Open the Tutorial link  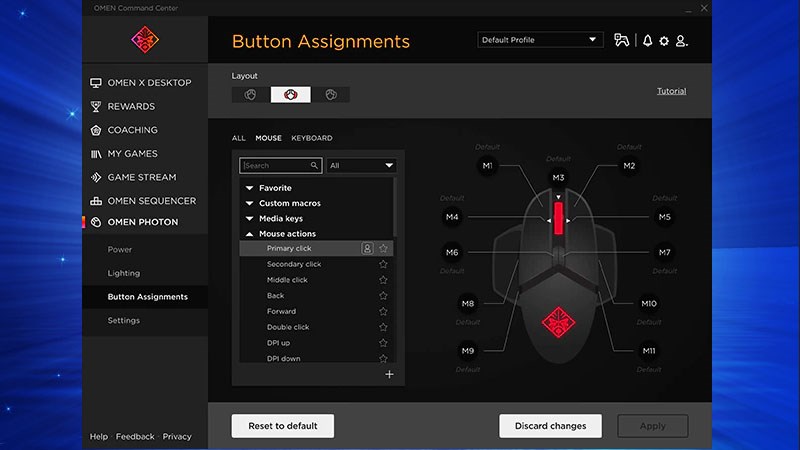click(x=671, y=91)
